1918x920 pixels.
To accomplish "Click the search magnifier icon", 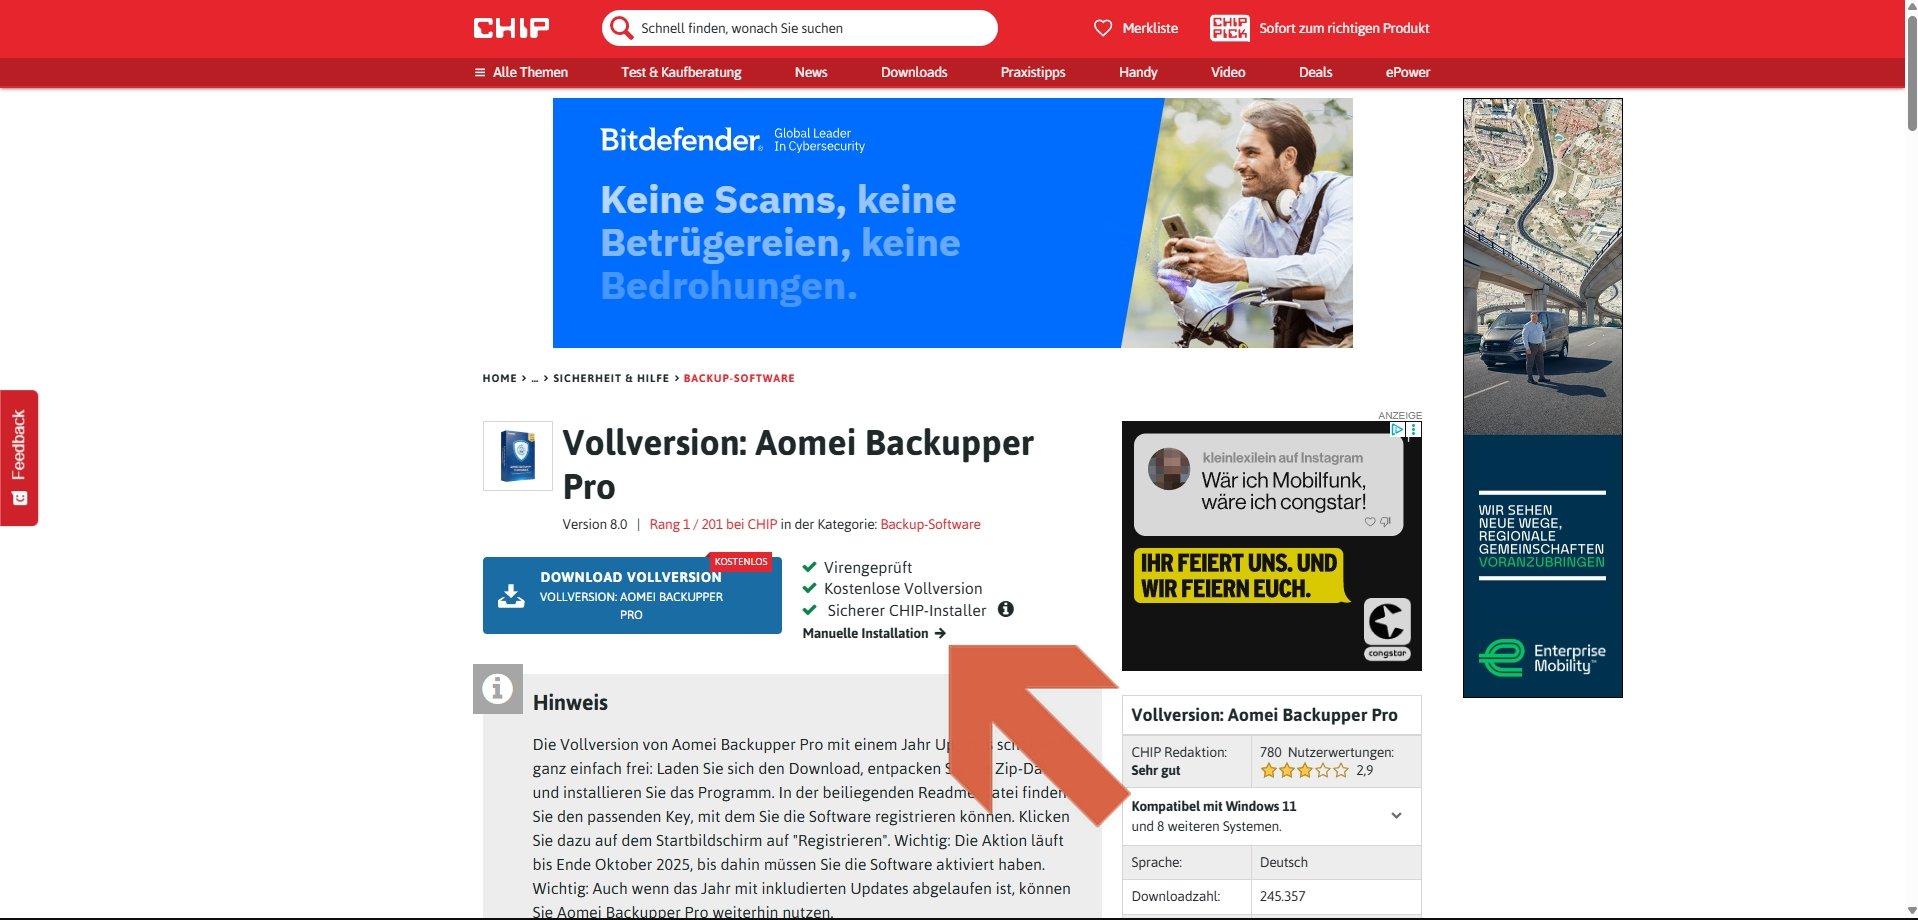I will [x=621, y=28].
